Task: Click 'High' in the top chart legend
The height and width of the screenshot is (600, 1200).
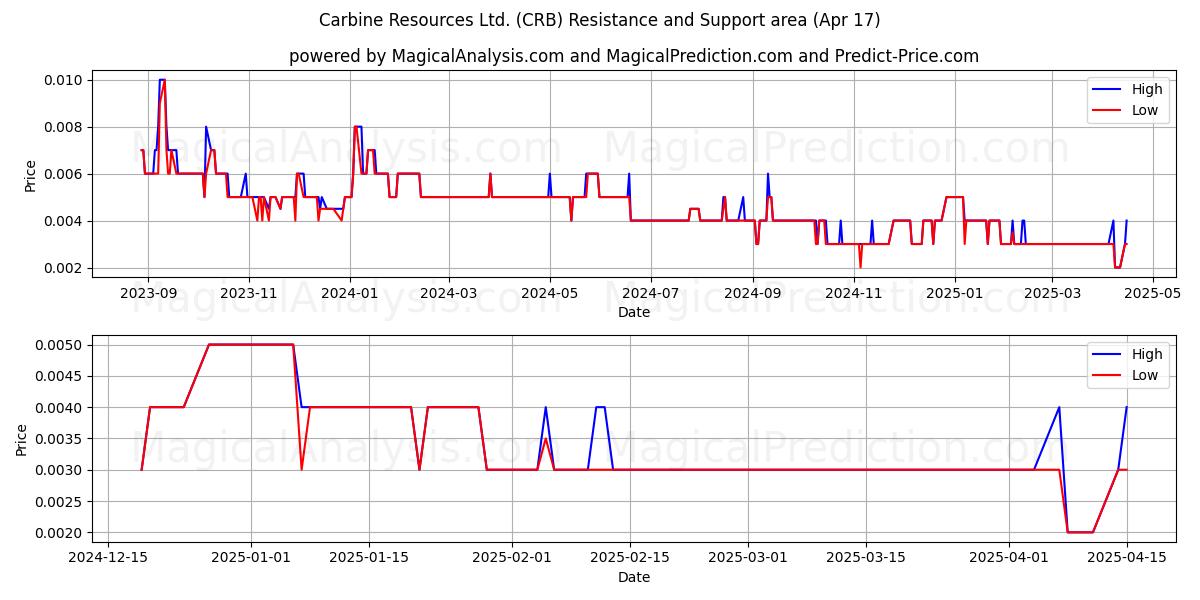Action: [1147, 89]
